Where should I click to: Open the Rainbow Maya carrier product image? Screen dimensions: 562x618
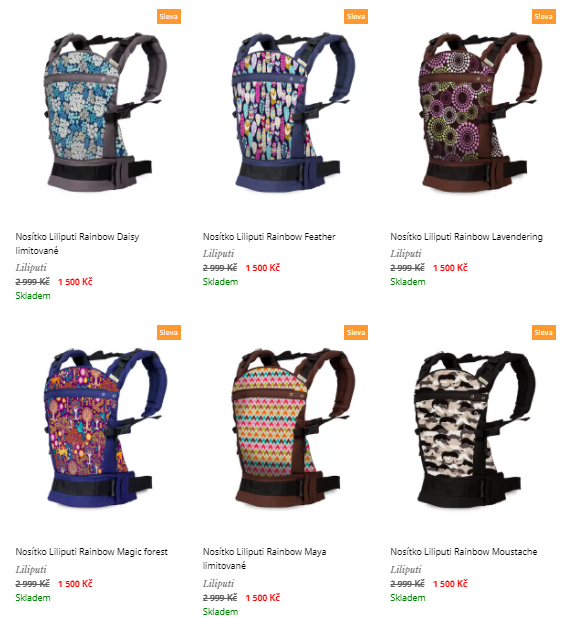coord(292,428)
